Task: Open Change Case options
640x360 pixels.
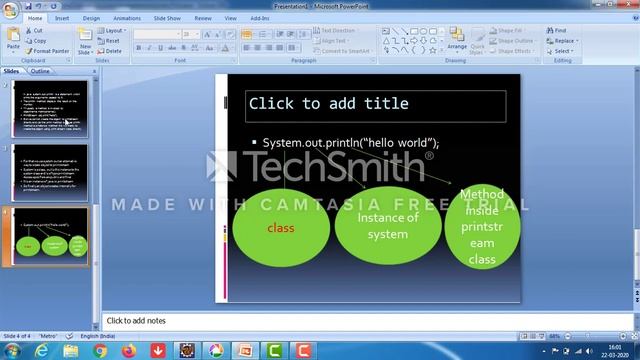Action: [209, 48]
